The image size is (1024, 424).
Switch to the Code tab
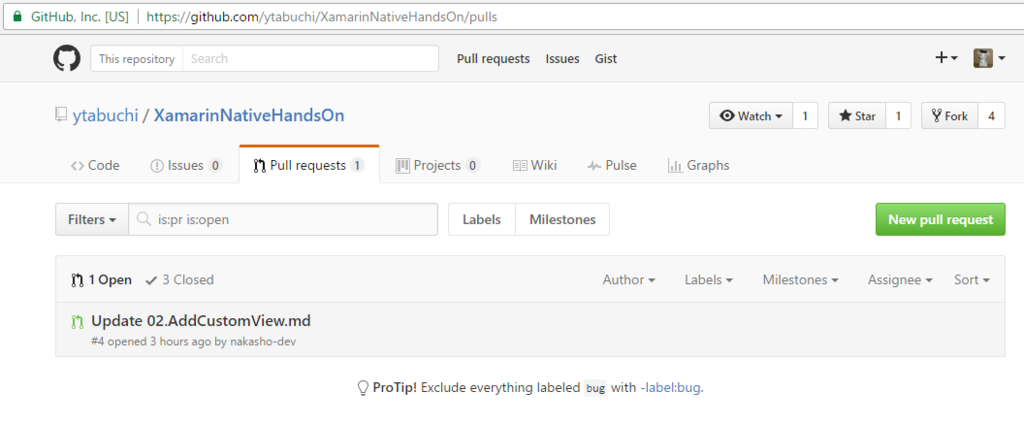click(x=95, y=165)
